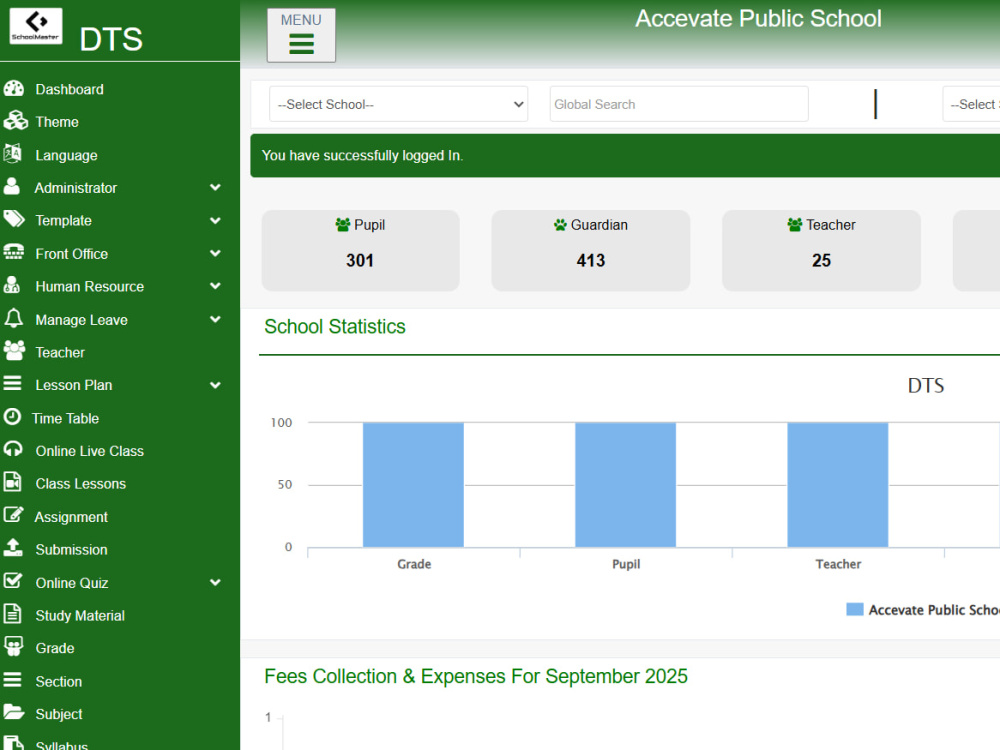The width and height of the screenshot is (1000, 750).
Task: Expand the Lesson Plan submenu chevron
Action: pos(216,385)
